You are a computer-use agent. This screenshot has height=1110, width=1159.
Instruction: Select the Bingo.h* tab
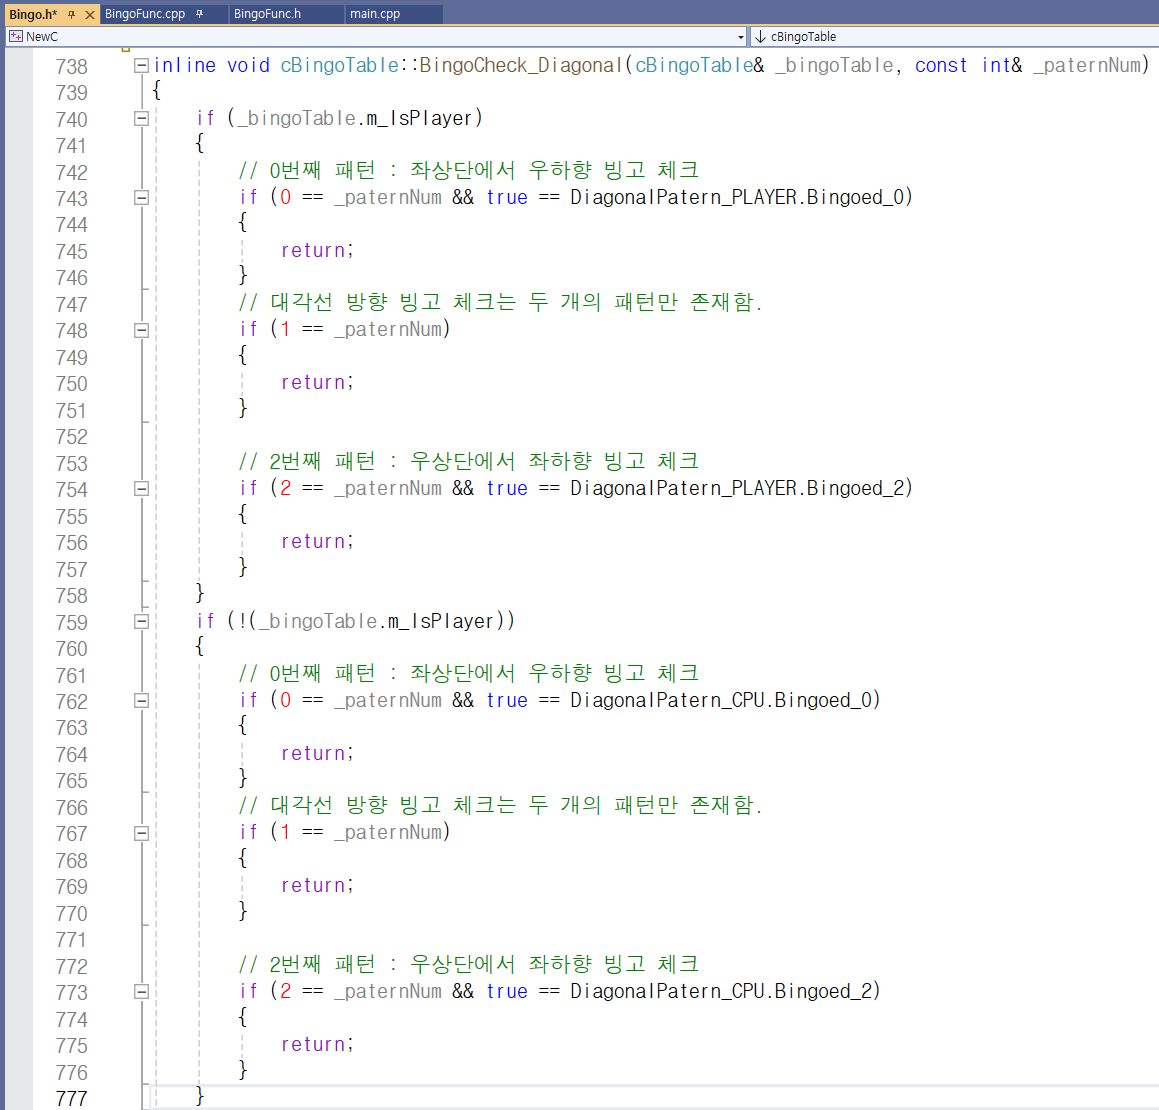[x=33, y=14]
